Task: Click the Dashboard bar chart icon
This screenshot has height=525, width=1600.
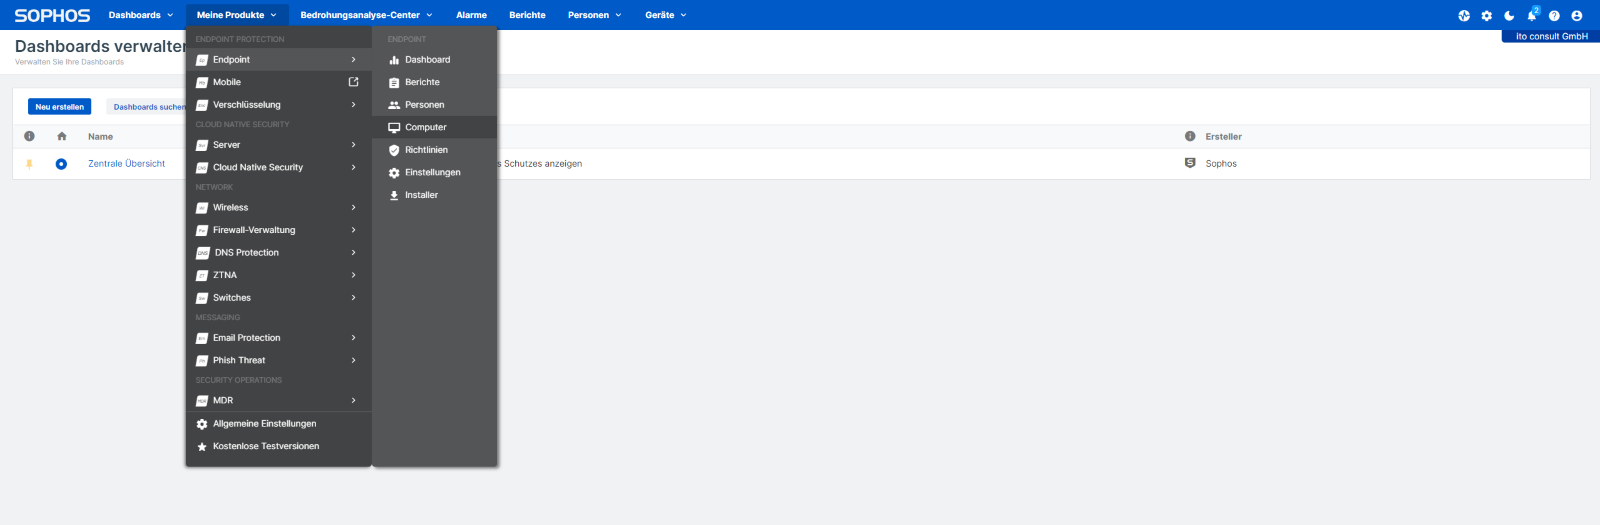Action: [394, 60]
